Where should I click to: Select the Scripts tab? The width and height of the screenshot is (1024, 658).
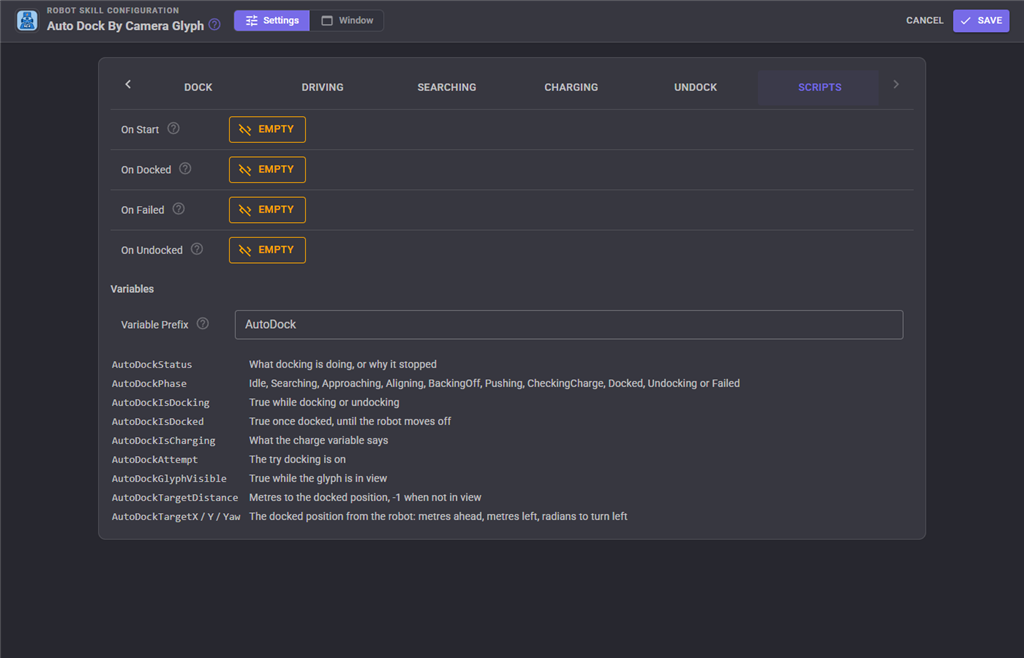820,87
